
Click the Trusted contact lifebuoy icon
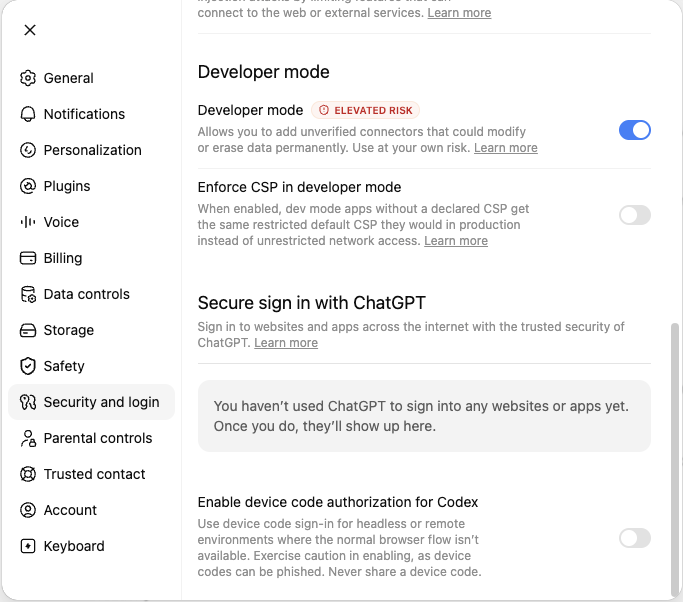28,474
